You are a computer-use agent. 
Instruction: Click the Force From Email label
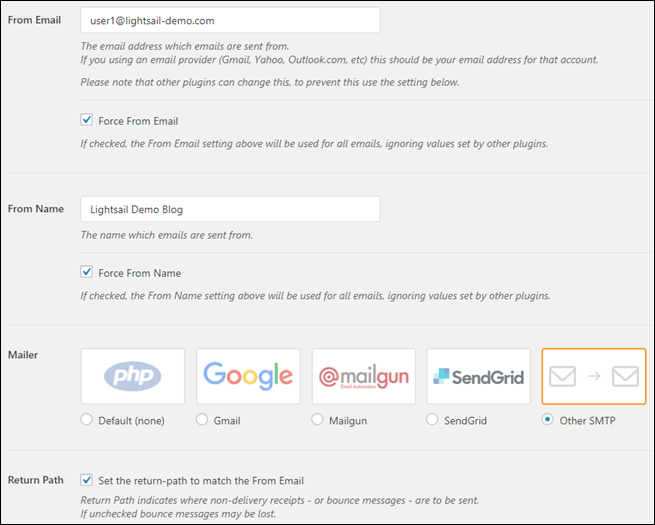pos(138,121)
